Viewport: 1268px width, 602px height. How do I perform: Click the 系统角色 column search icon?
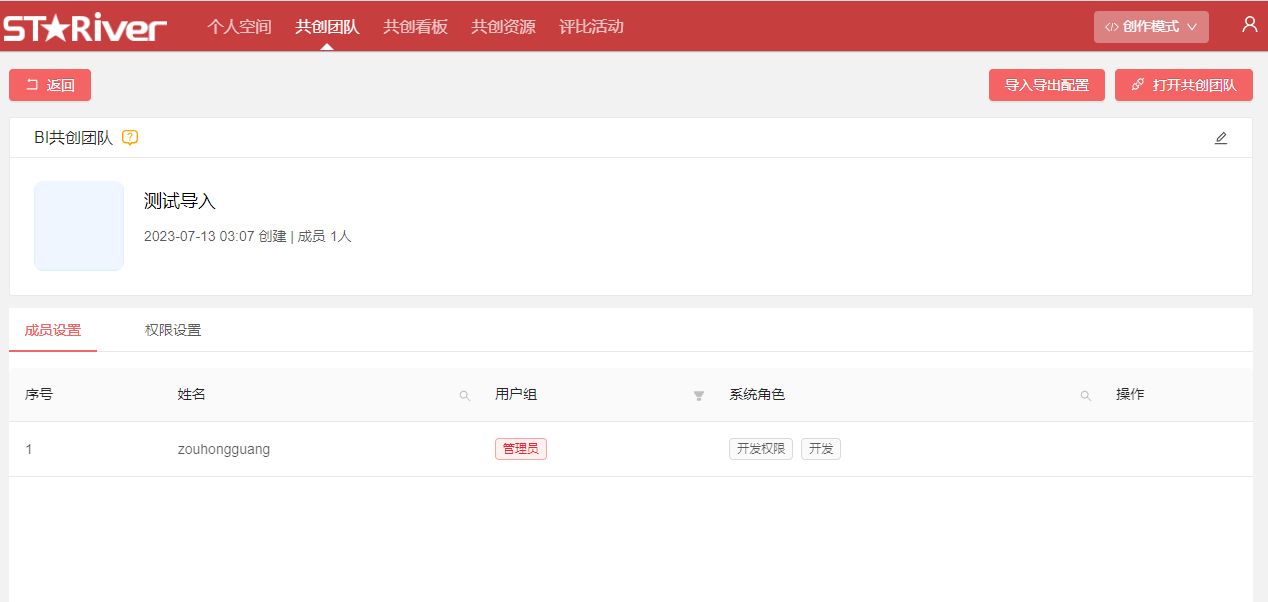[x=1085, y=396]
